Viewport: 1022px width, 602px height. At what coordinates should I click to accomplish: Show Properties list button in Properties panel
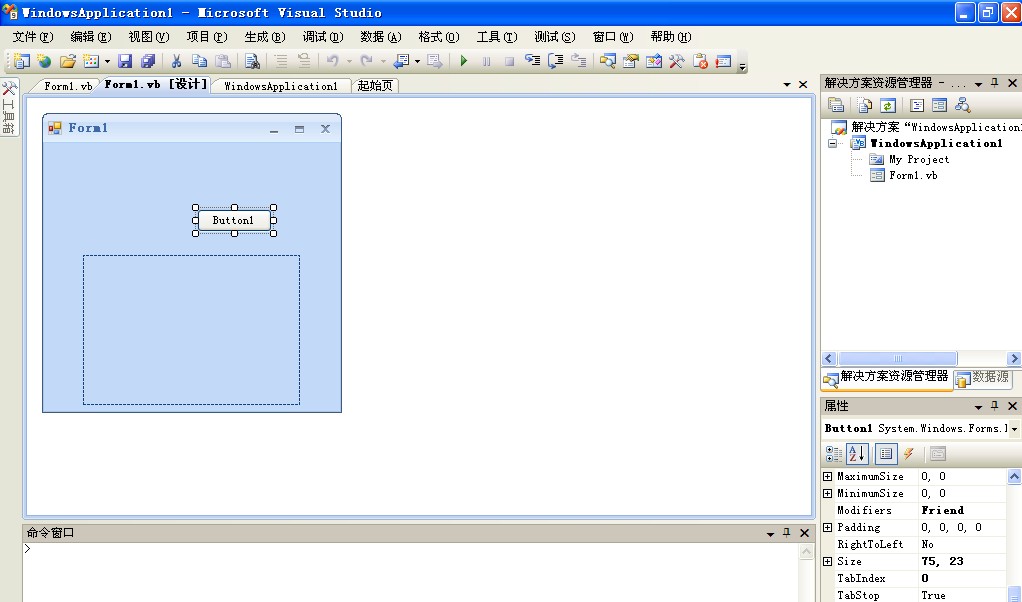point(886,454)
